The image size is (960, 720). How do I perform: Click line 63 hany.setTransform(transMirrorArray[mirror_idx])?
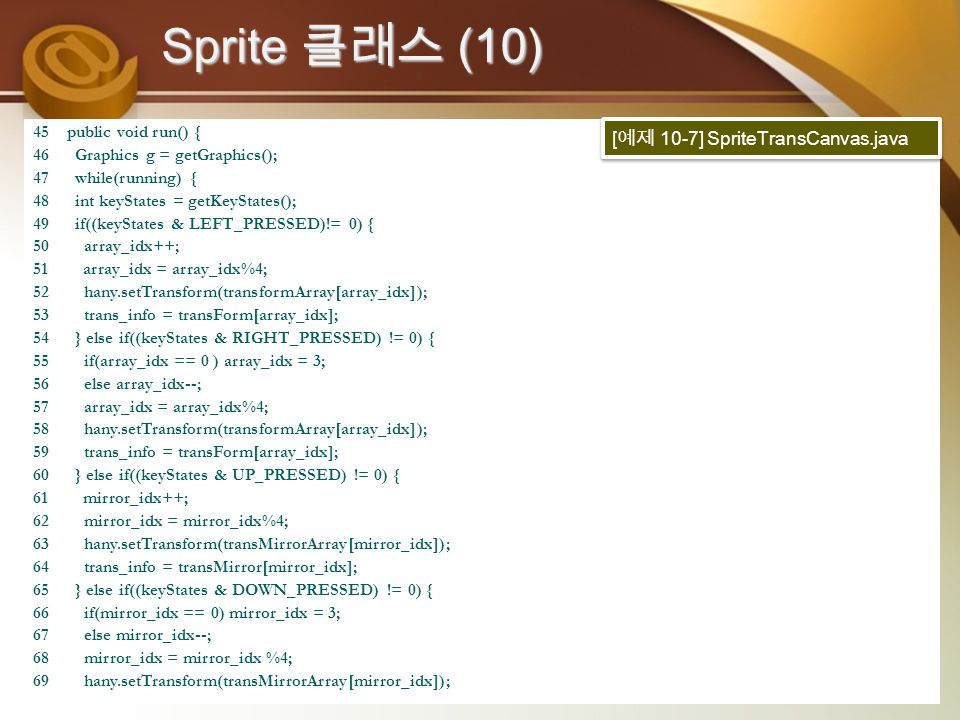click(x=268, y=544)
